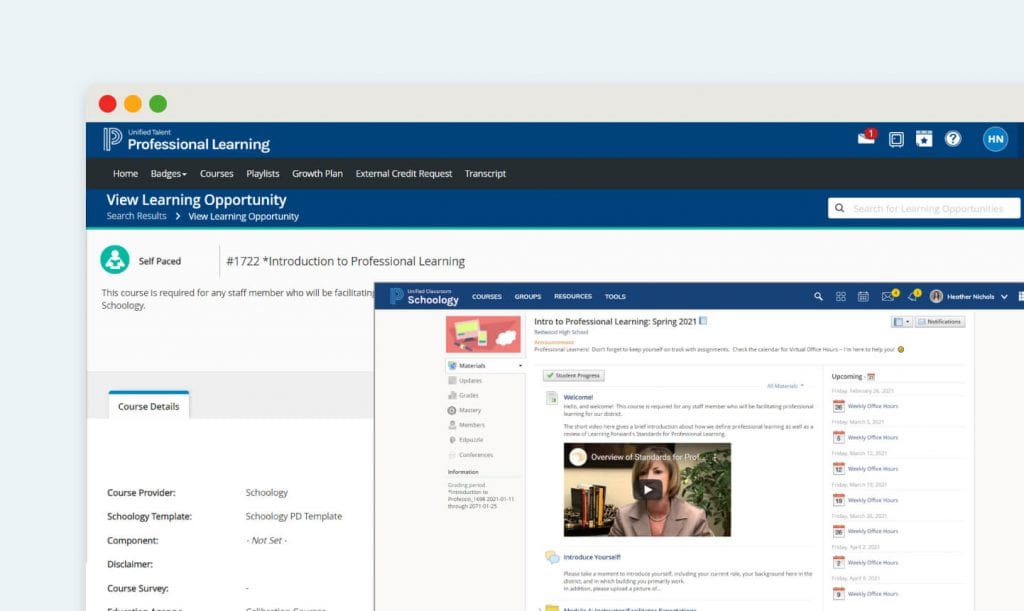
Task: Open Schoology messages envelope icon
Action: [x=887, y=297]
